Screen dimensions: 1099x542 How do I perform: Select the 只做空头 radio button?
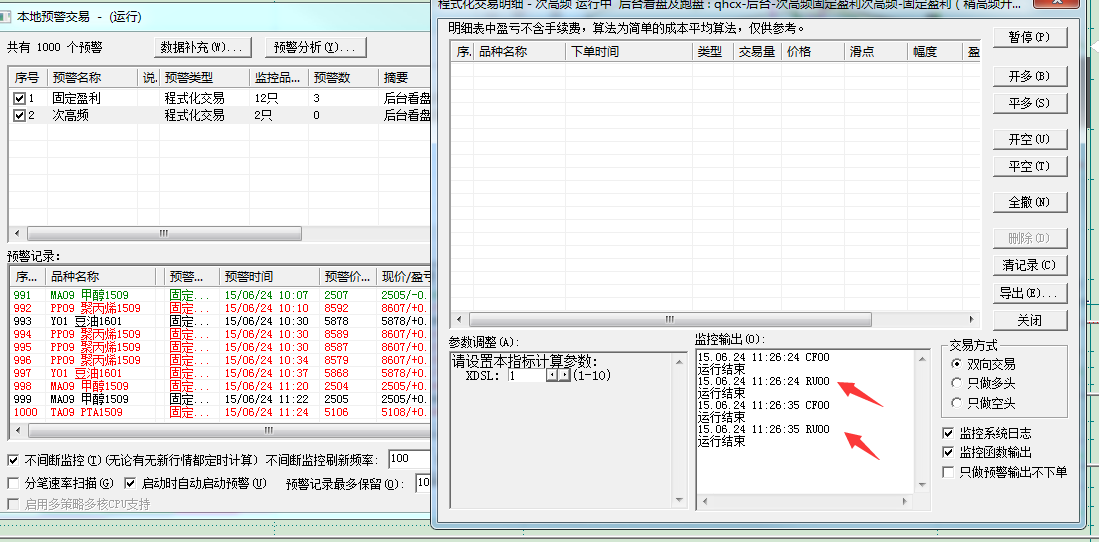pyautogui.click(x=959, y=403)
